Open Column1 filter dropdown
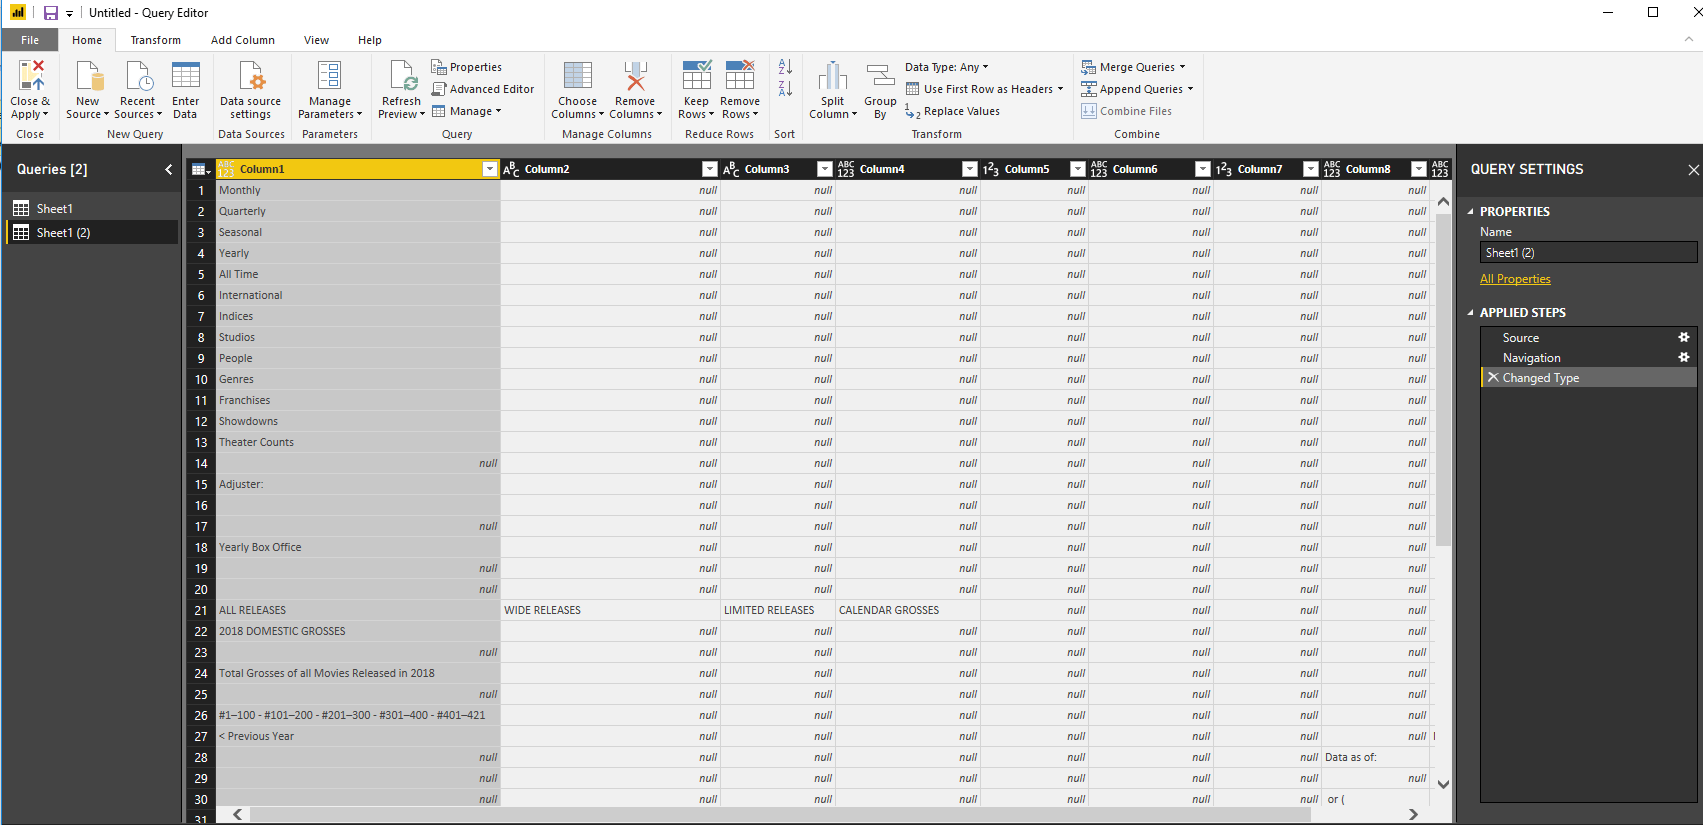 (x=490, y=169)
